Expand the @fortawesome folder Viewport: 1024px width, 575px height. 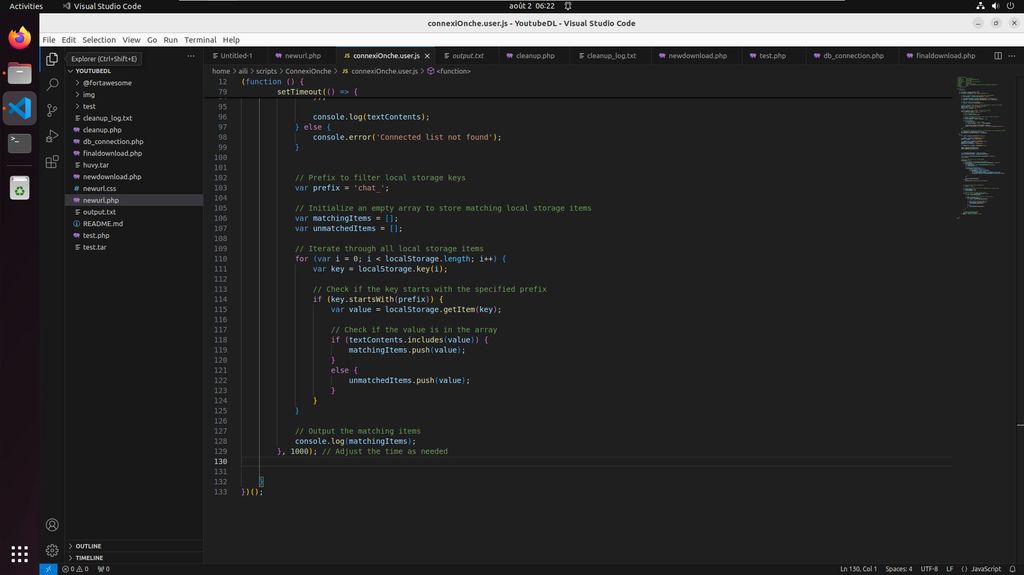(x=106, y=83)
